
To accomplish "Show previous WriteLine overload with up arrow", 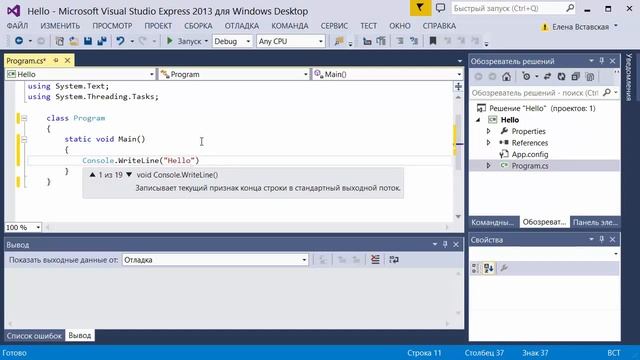I will click(92, 175).
